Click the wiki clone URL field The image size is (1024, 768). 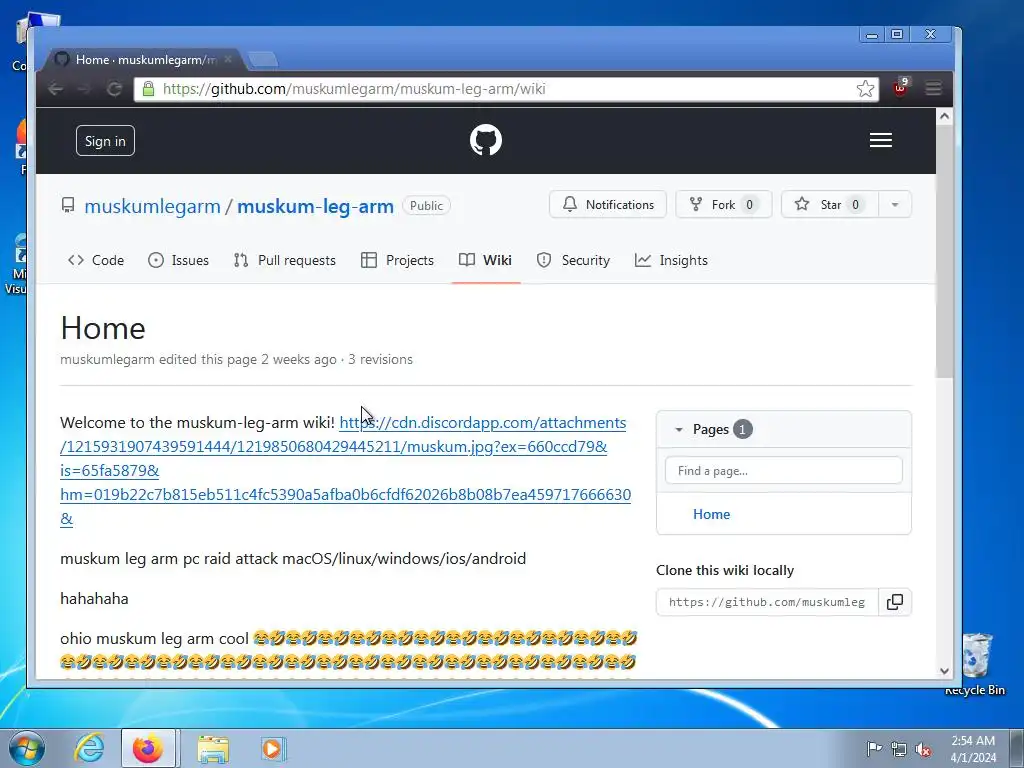tap(767, 601)
